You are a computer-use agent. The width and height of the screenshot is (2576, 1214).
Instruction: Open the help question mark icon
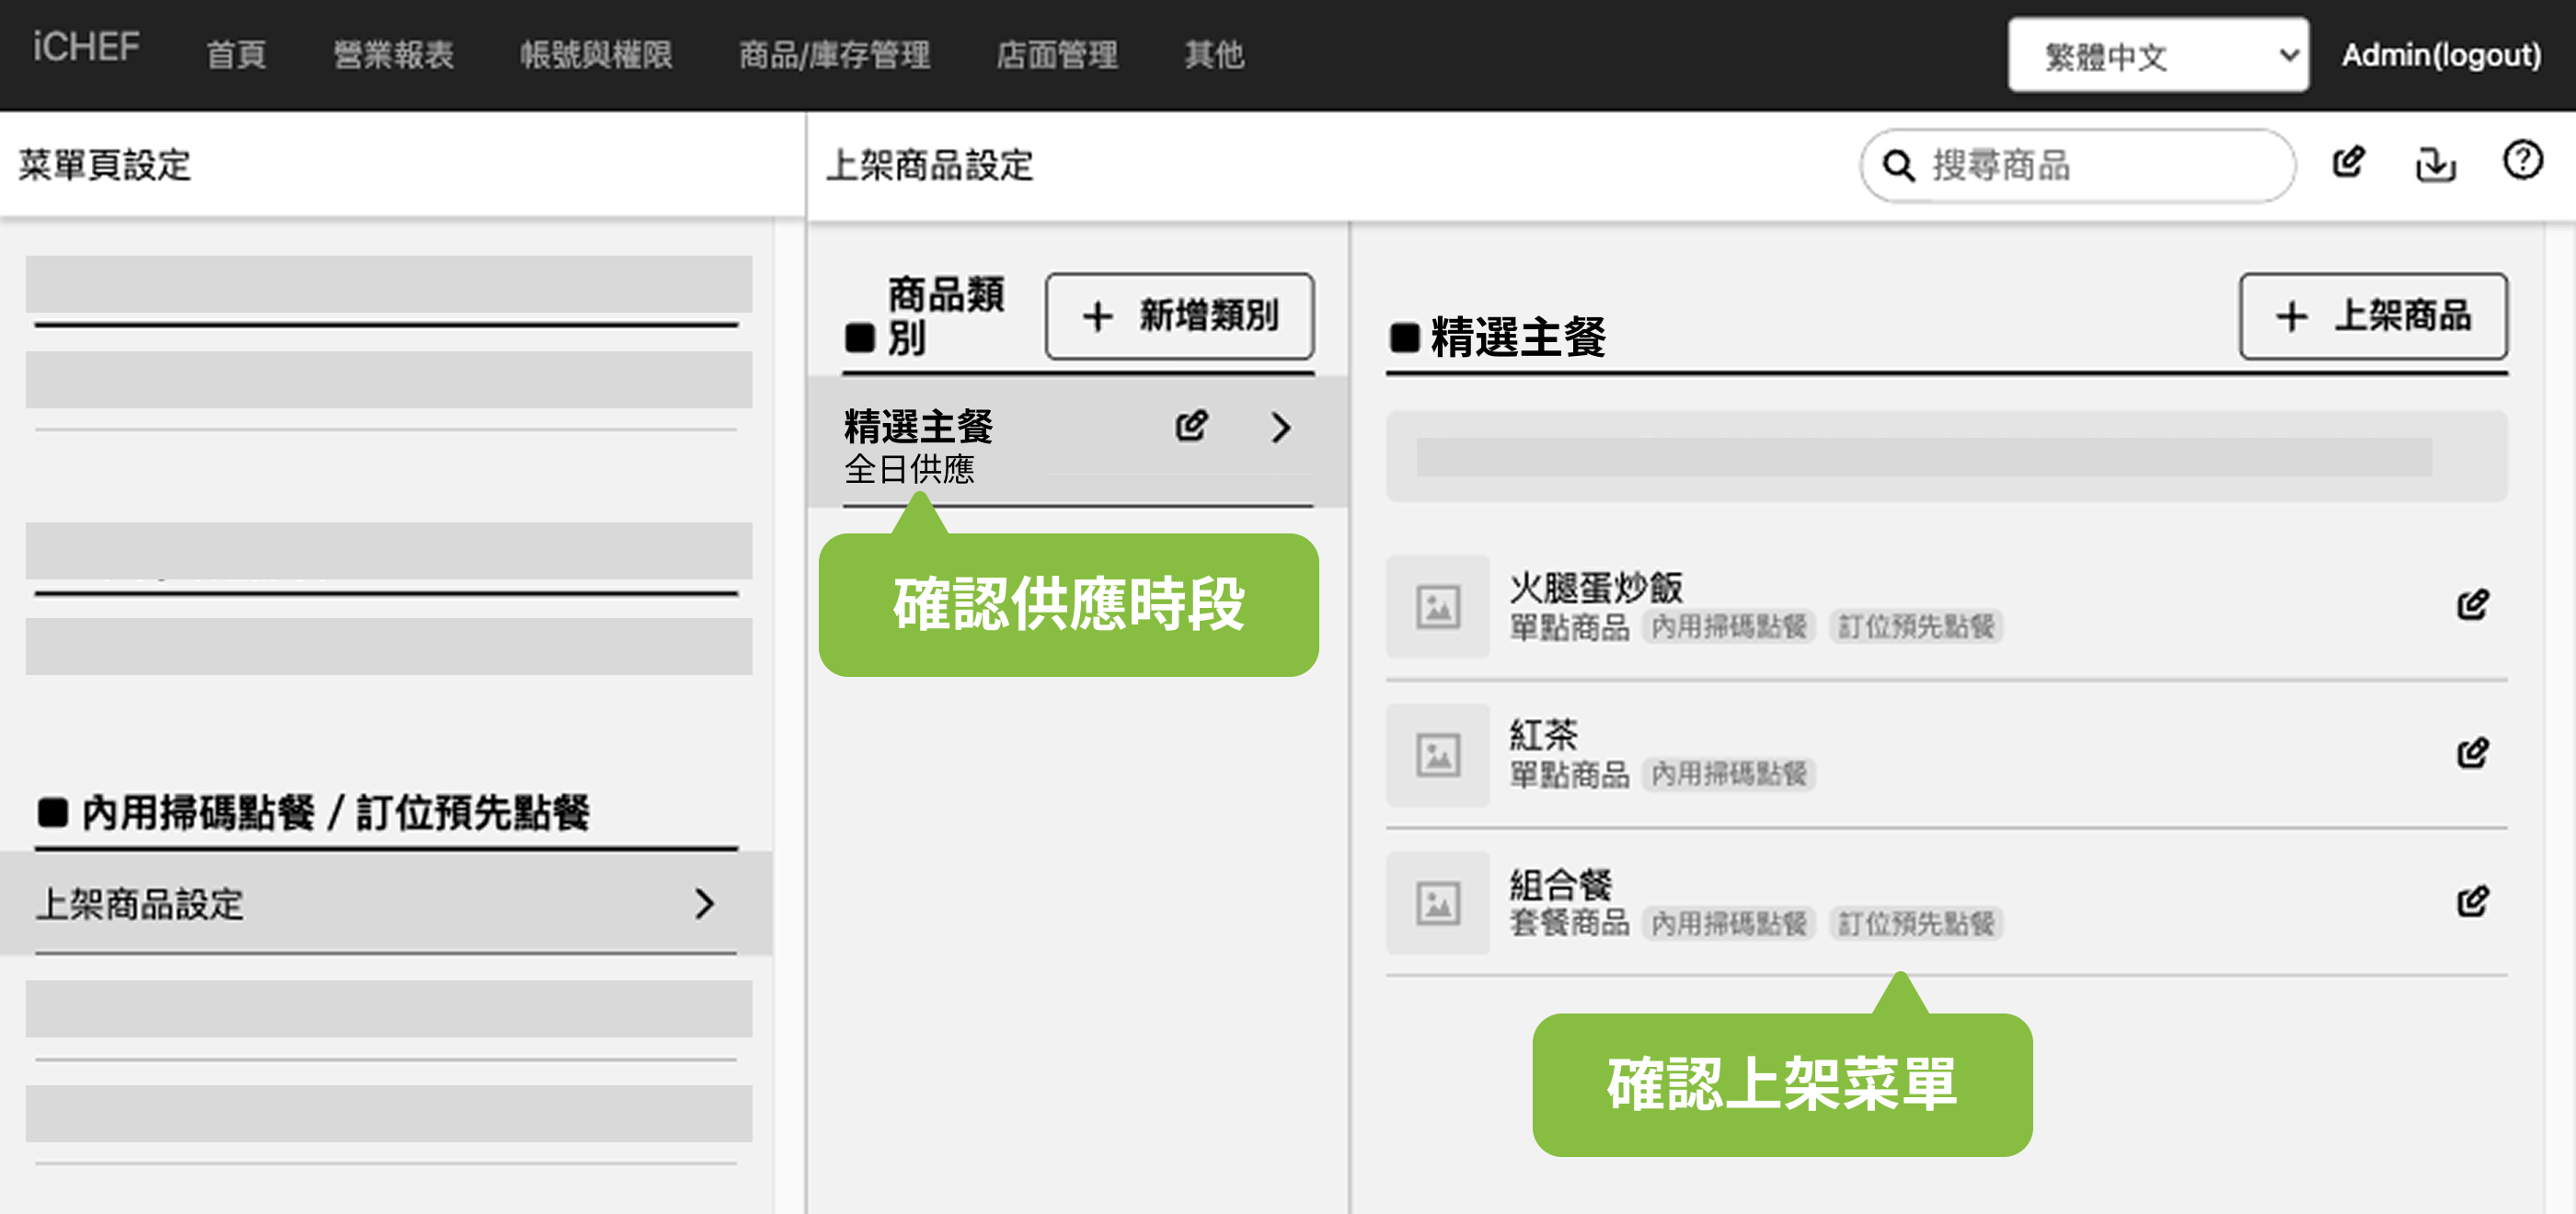coord(2522,160)
